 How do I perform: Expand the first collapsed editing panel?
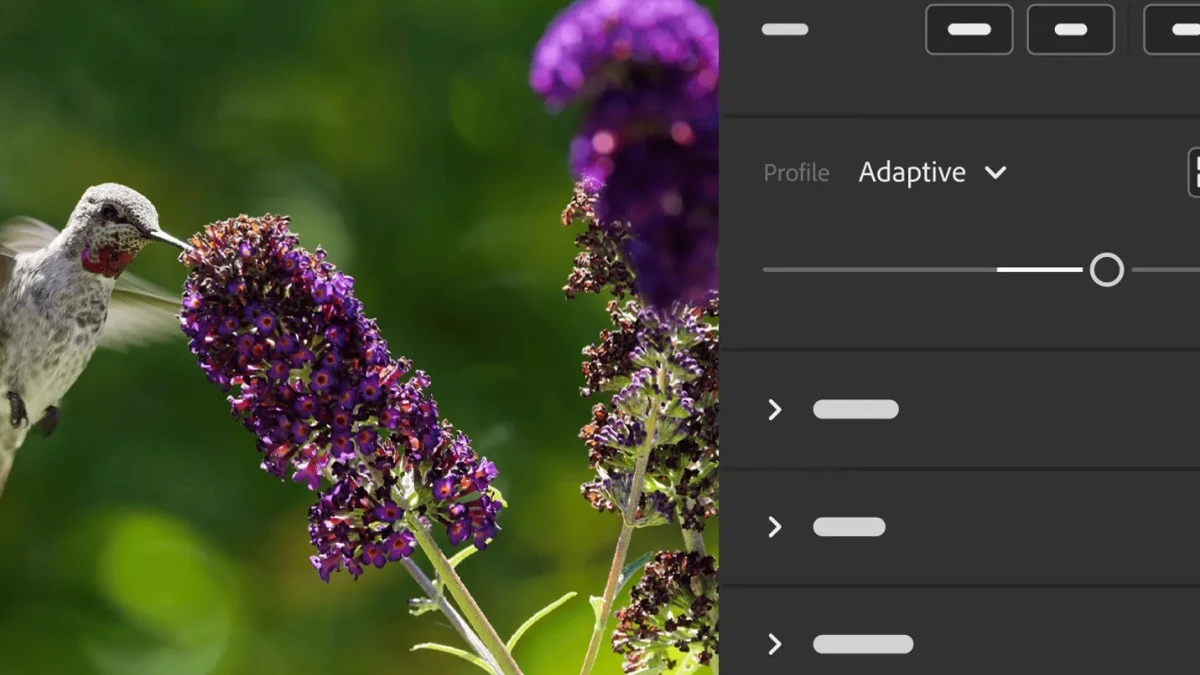(x=773, y=409)
